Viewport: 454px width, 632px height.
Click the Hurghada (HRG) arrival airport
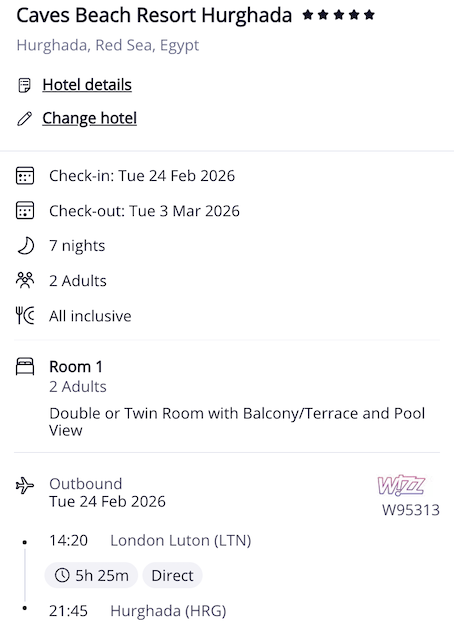point(168,611)
